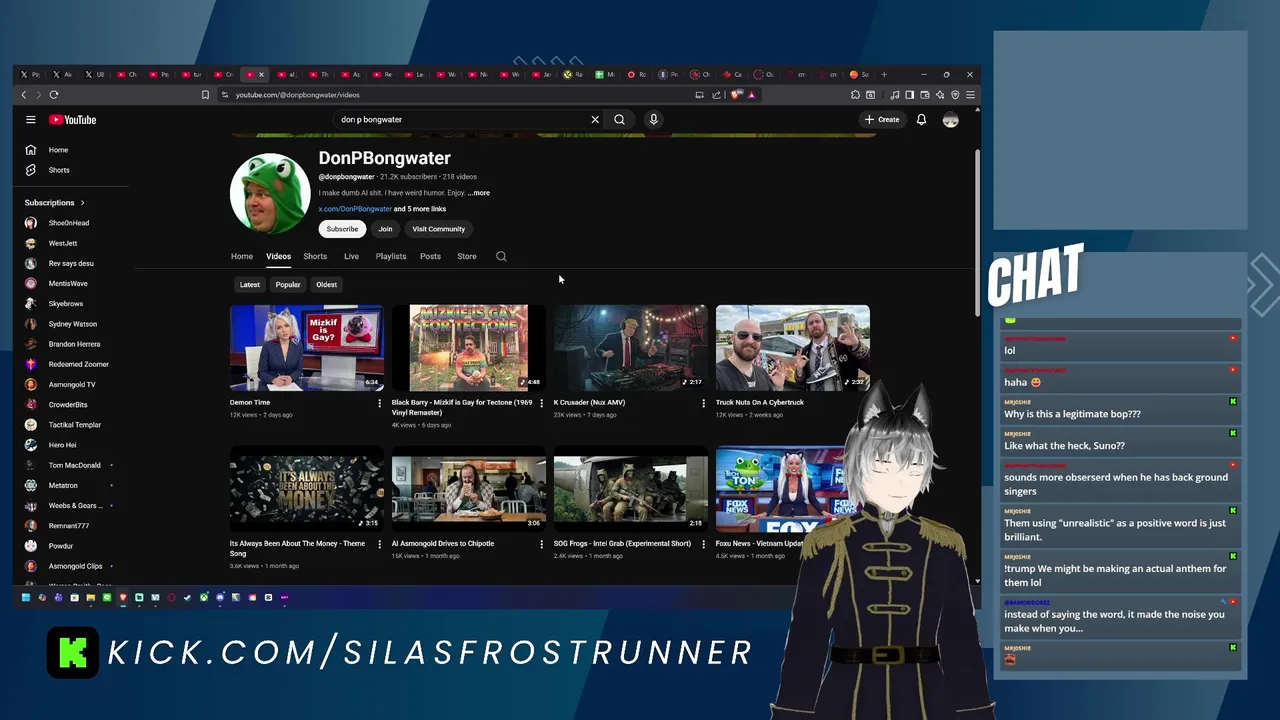Start voice search with the microphone icon
The image size is (1280, 720).
click(x=653, y=119)
